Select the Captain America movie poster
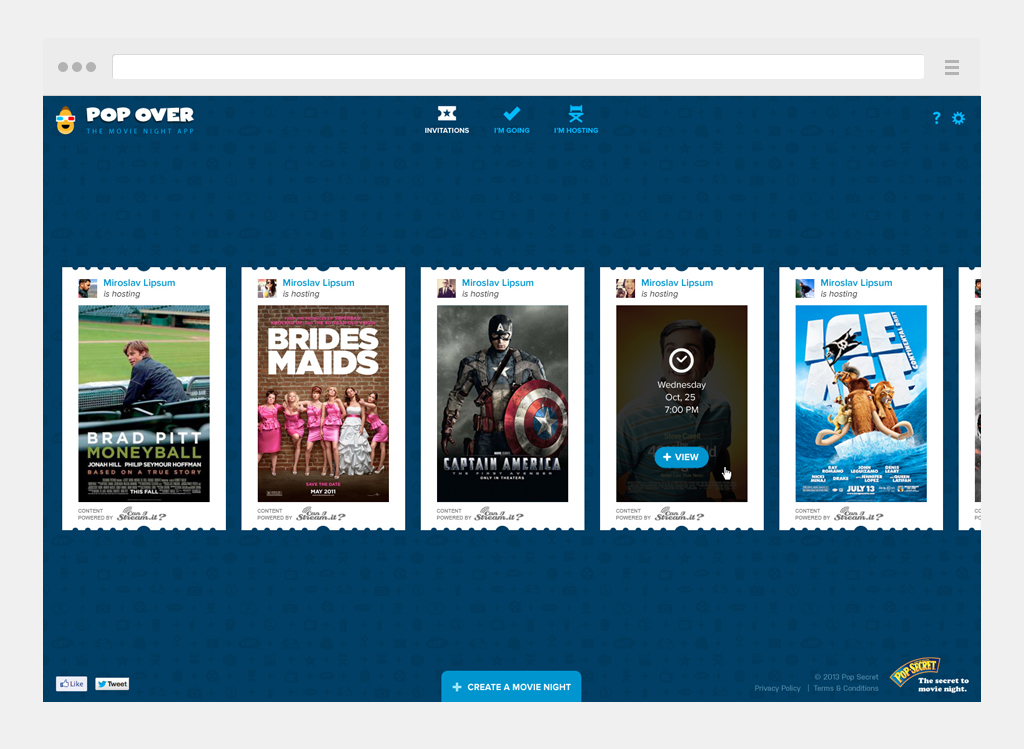Viewport: 1024px width, 749px height. [502, 403]
